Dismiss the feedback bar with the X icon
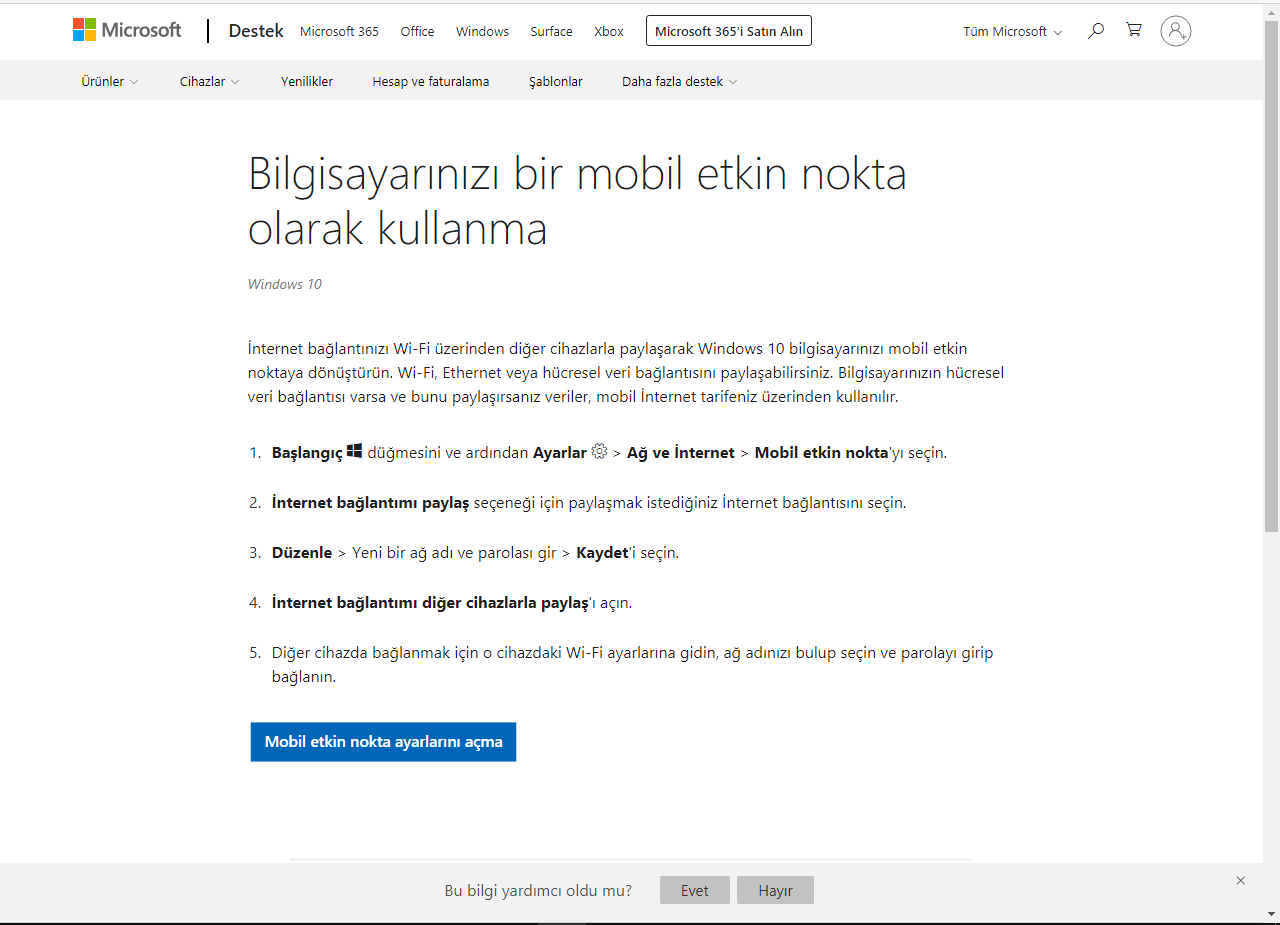The height and width of the screenshot is (925, 1280). click(1241, 881)
